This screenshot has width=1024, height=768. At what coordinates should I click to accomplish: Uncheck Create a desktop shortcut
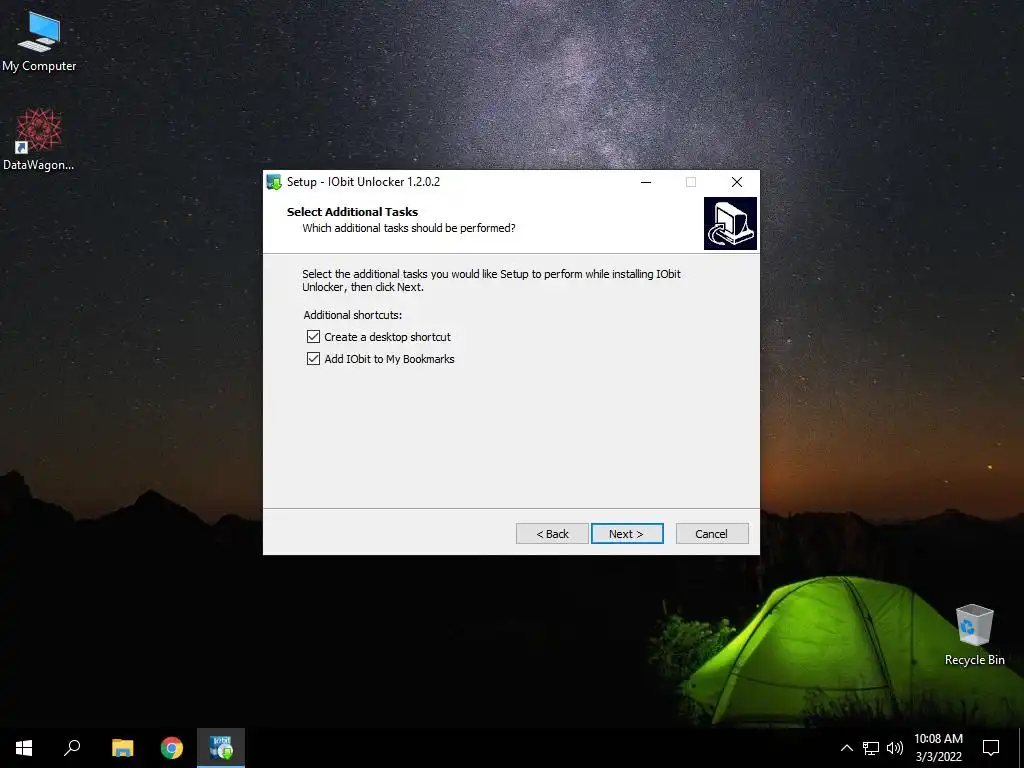pos(313,336)
